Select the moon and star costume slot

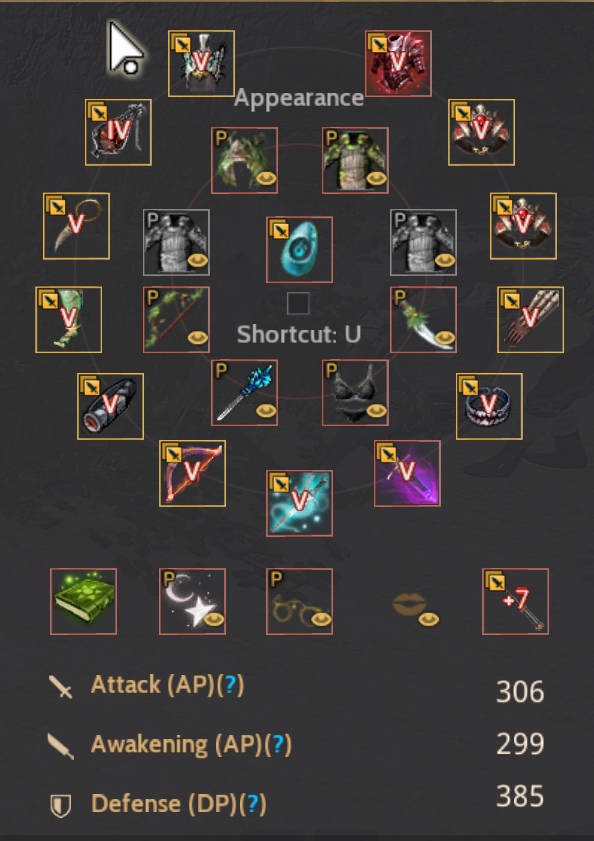click(x=192, y=601)
